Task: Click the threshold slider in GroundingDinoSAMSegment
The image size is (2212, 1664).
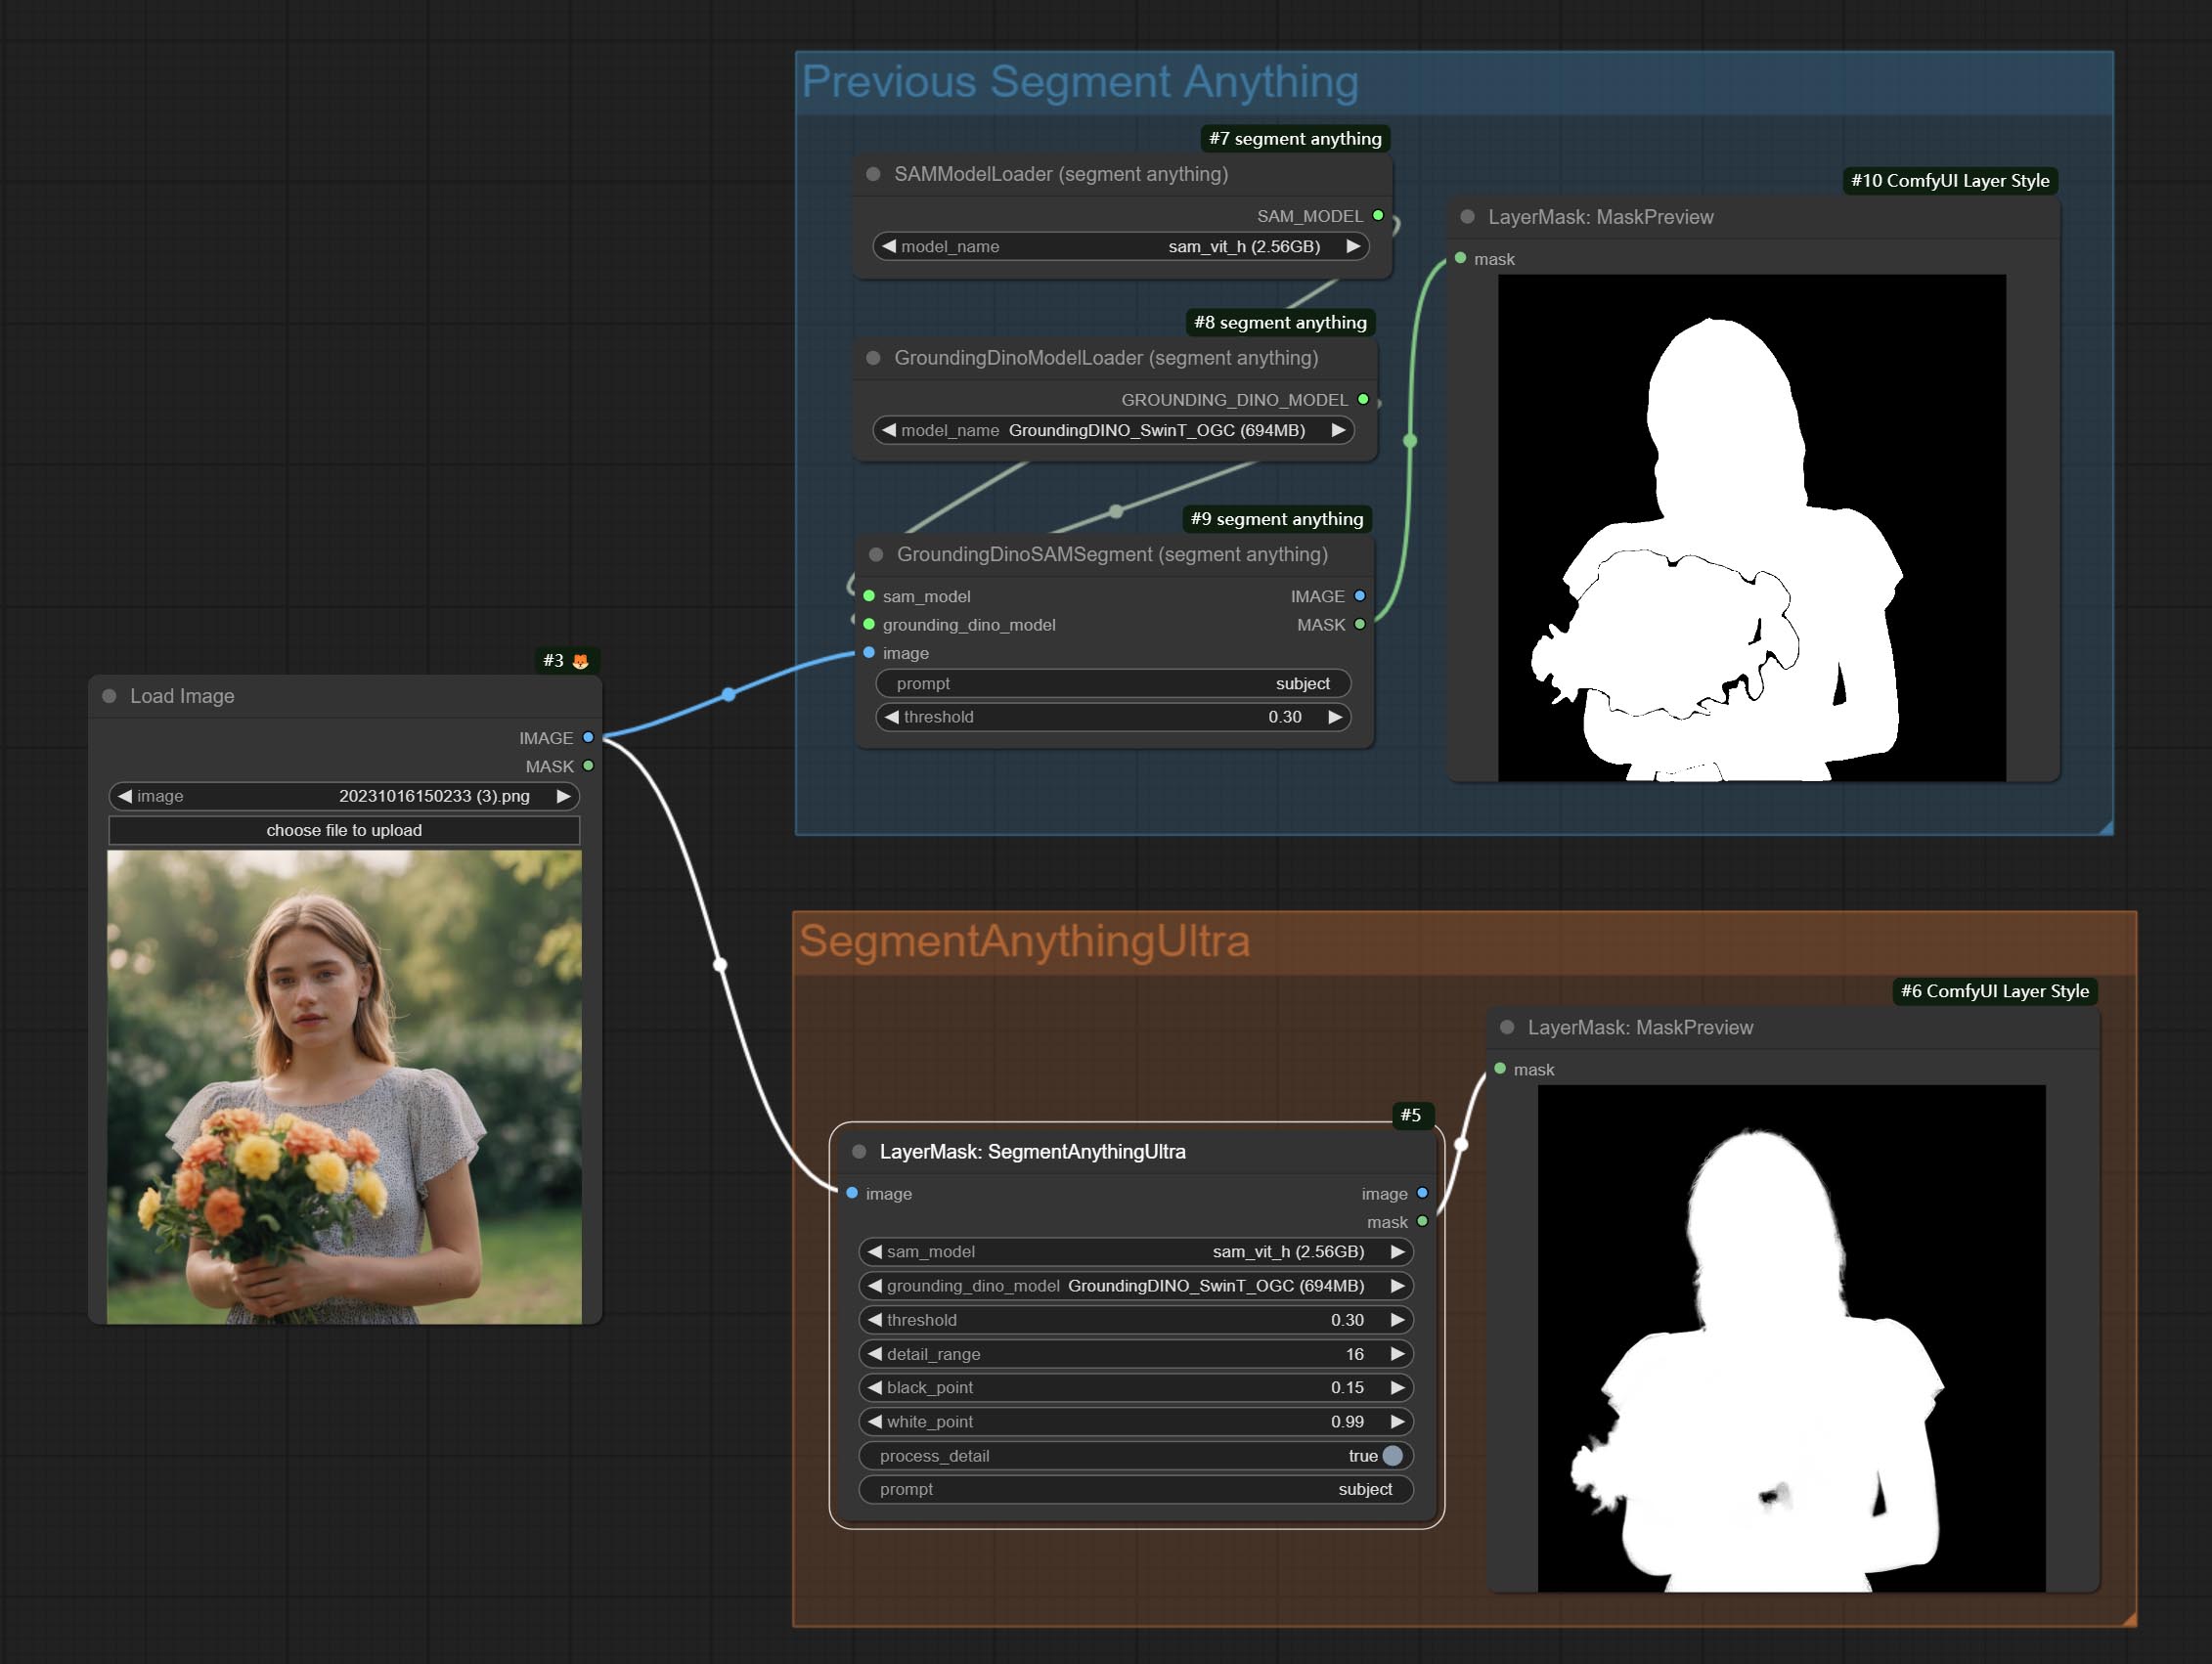Action: [x=1112, y=717]
